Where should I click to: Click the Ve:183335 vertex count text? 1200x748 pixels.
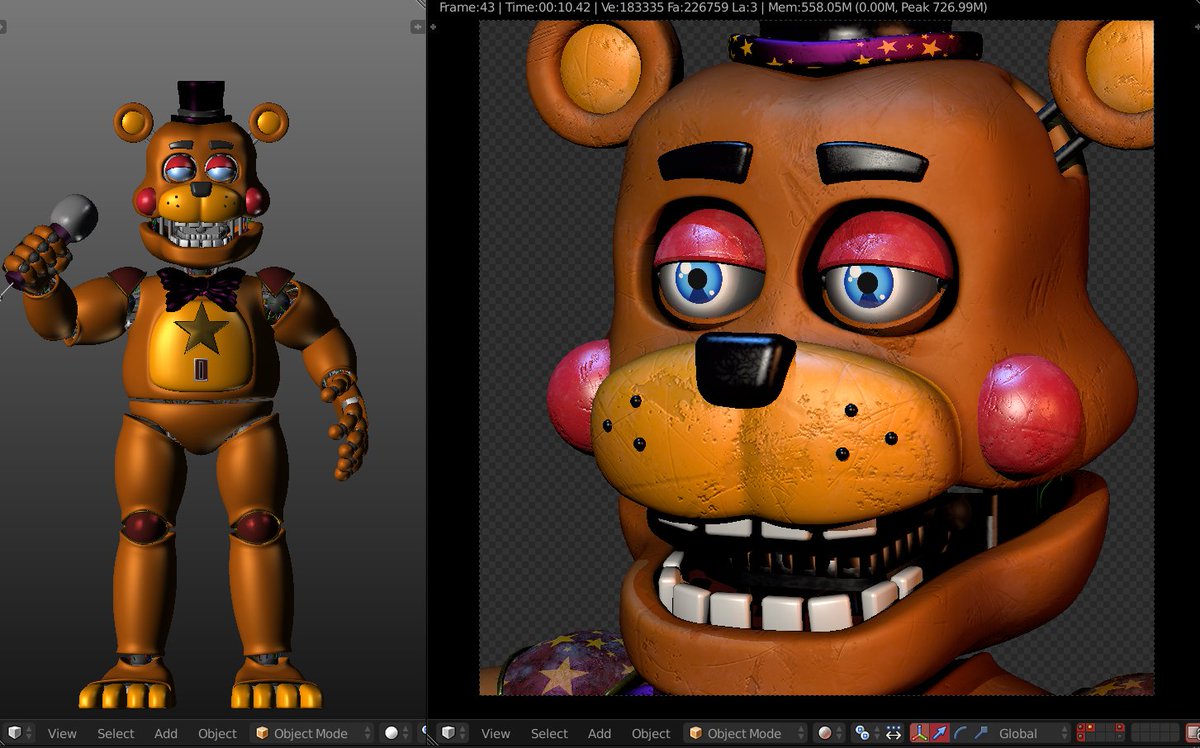(x=634, y=7)
